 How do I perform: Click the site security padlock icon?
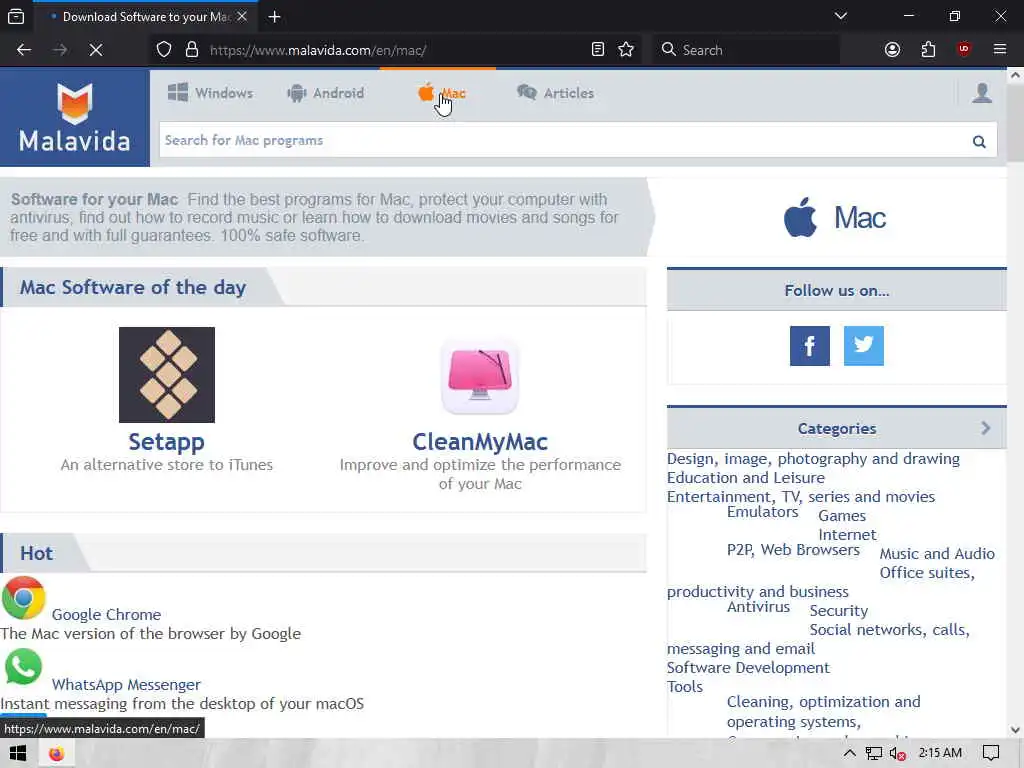(x=191, y=50)
